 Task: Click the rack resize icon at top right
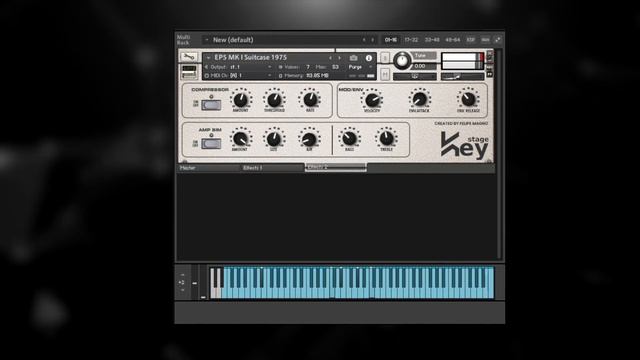click(x=498, y=40)
